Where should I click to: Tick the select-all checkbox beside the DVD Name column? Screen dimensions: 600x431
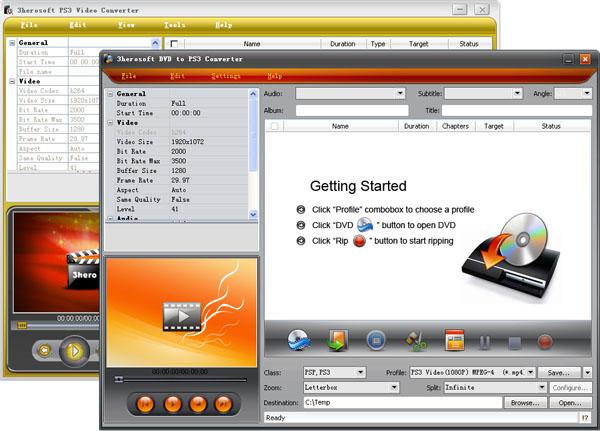click(x=274, y=126)
